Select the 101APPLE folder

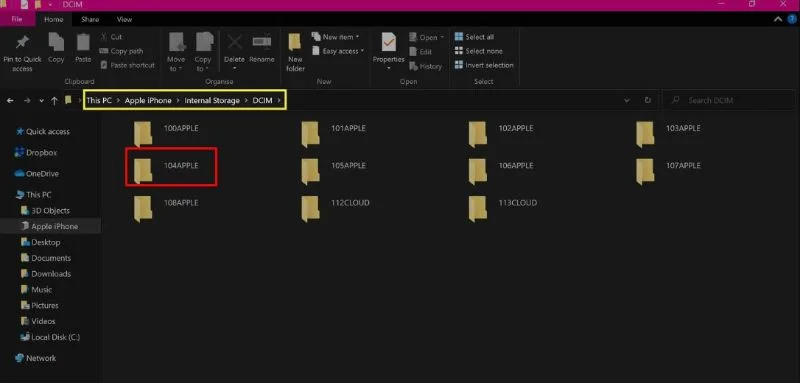point(333,134)
